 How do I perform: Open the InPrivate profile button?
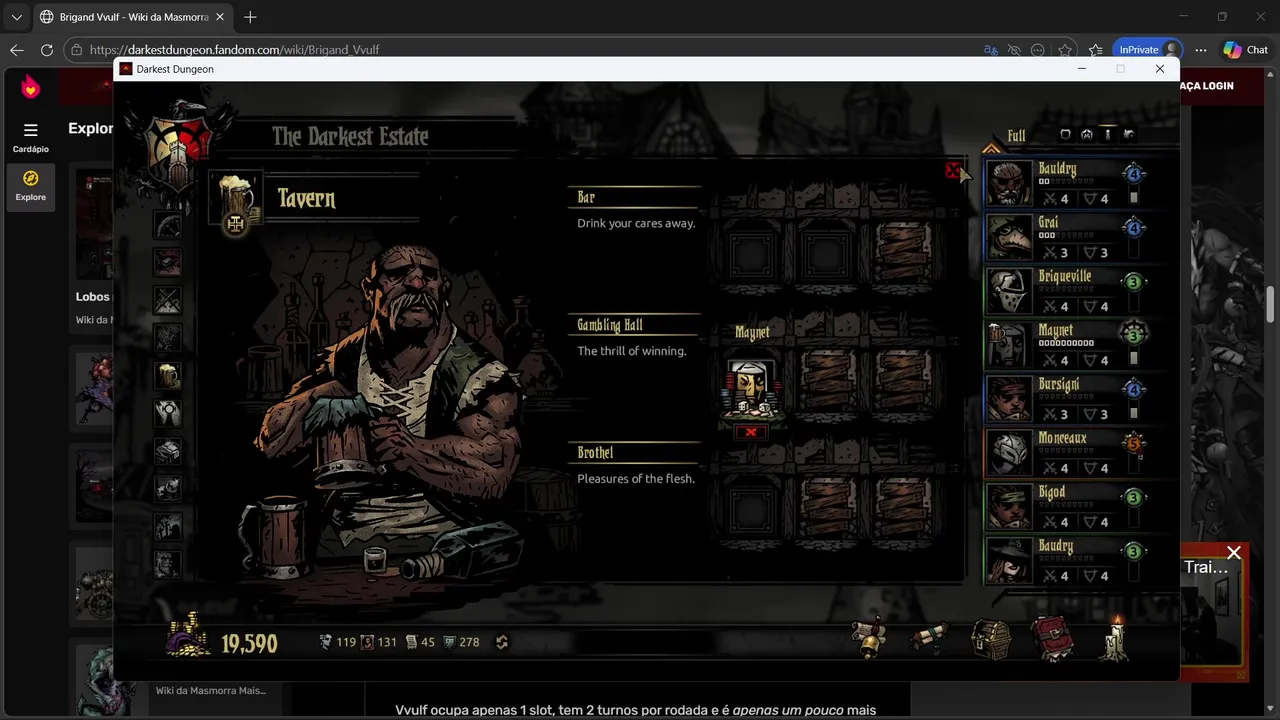(1148, 50)
